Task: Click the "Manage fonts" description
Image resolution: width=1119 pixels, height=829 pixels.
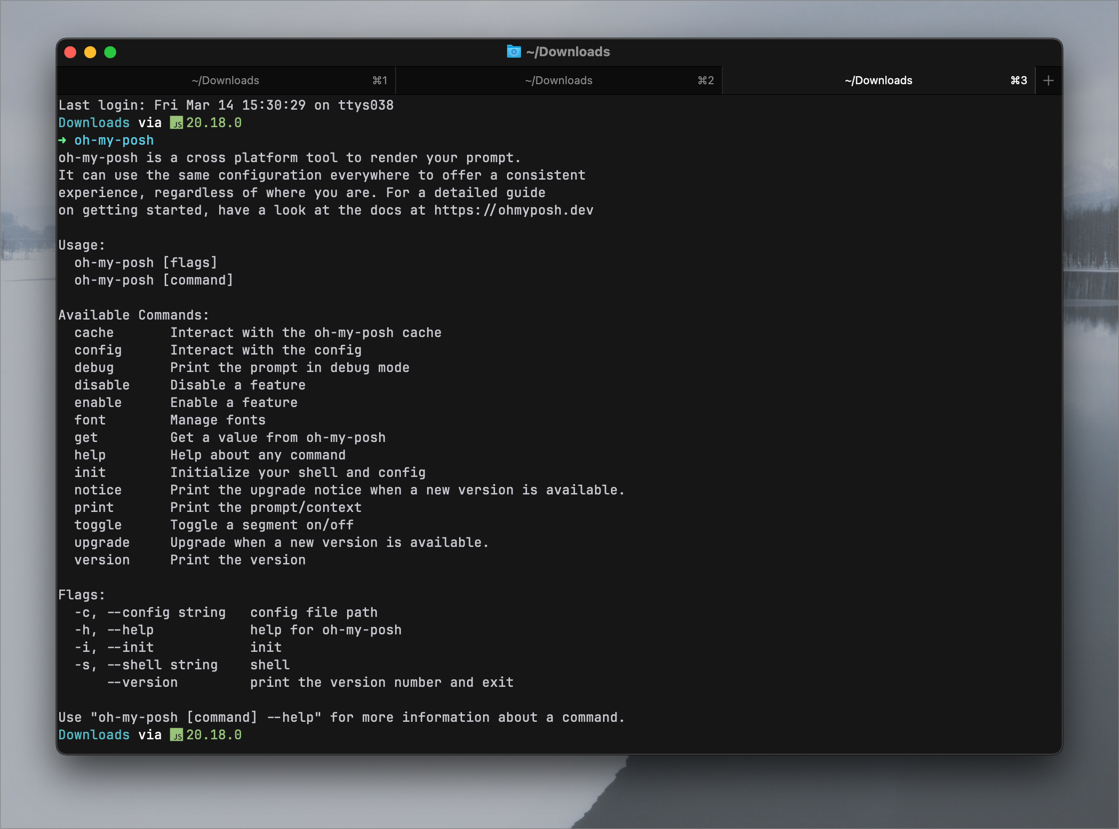Action: (x=218, y=420)
